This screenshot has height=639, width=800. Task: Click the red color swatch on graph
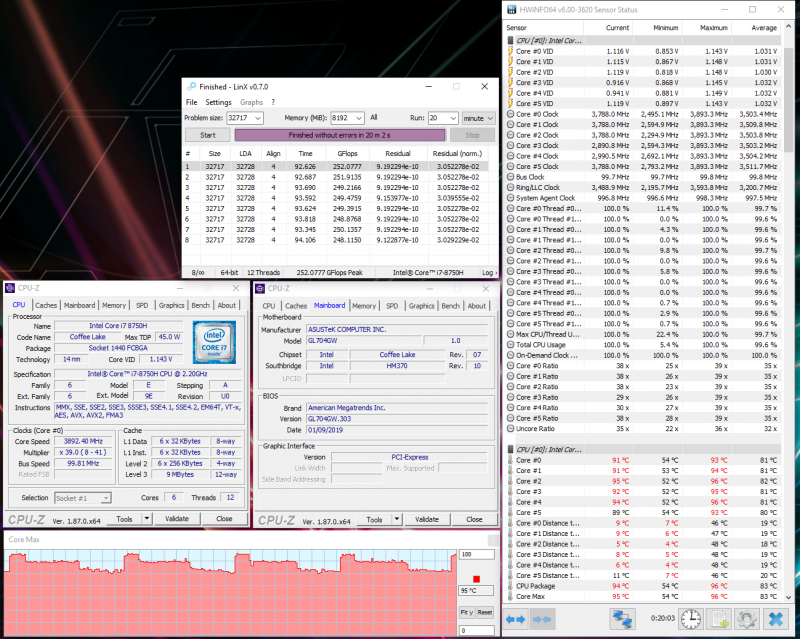pyautogui.click(x=476, y=579)
